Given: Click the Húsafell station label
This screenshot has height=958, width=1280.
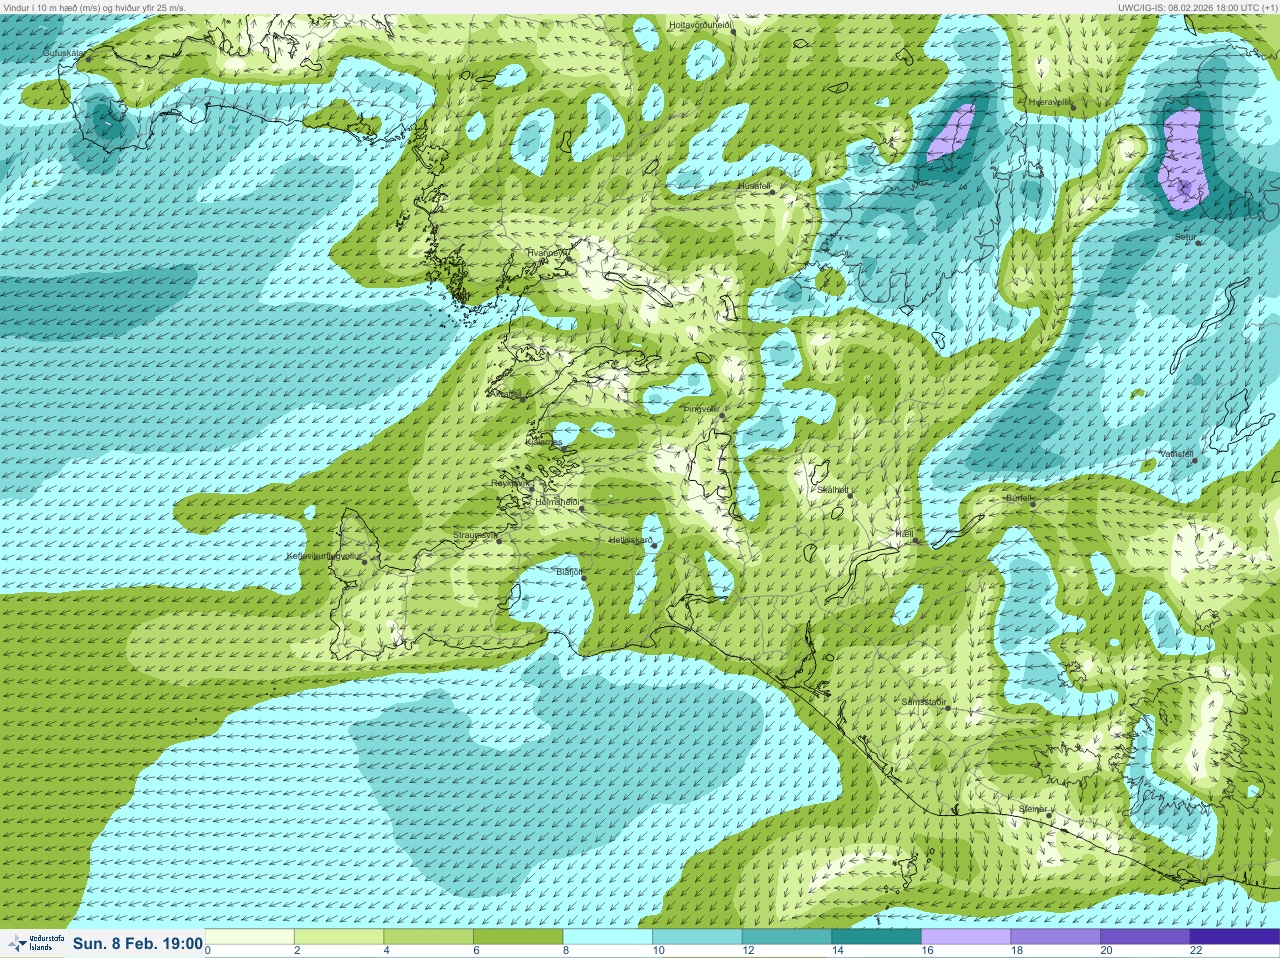Looking at the screenshot, I should click(755, 186).
